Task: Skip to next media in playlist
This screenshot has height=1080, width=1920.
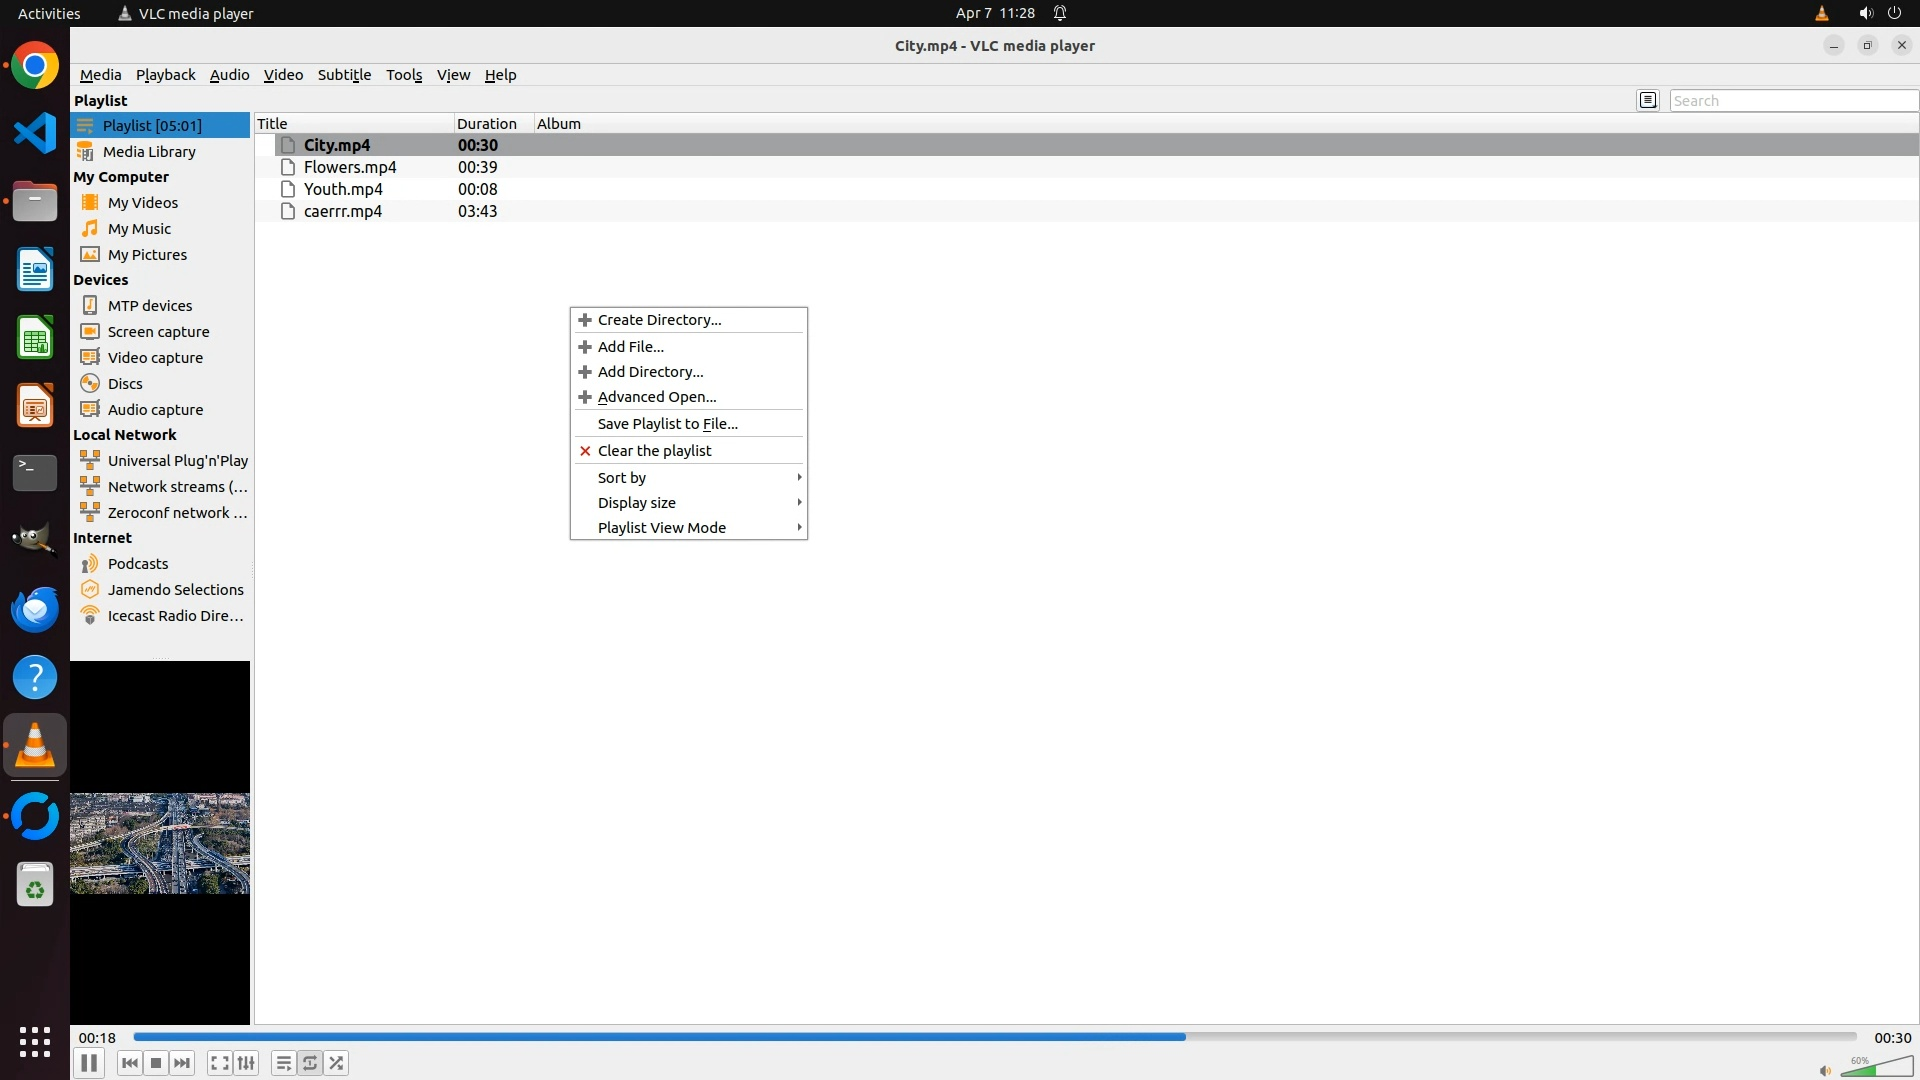Action: [x=182, y=1063]
